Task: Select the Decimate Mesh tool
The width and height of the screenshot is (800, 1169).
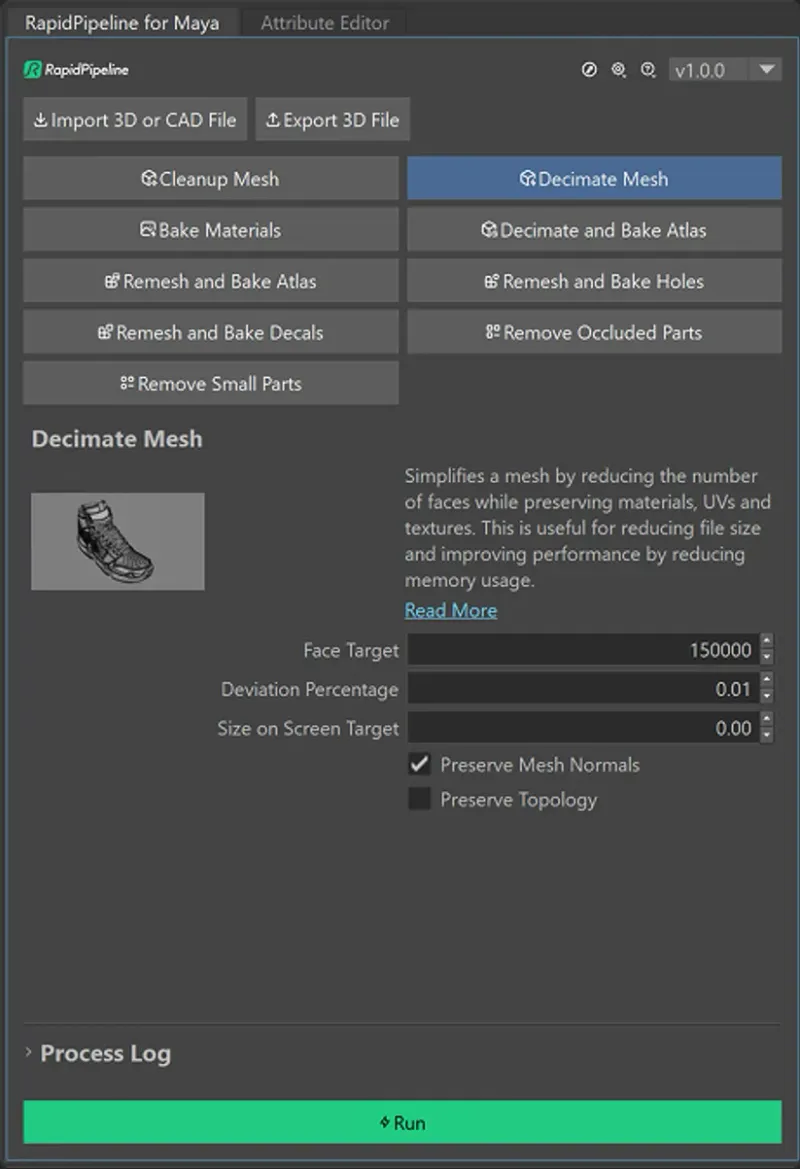Action: click(594, 178)
